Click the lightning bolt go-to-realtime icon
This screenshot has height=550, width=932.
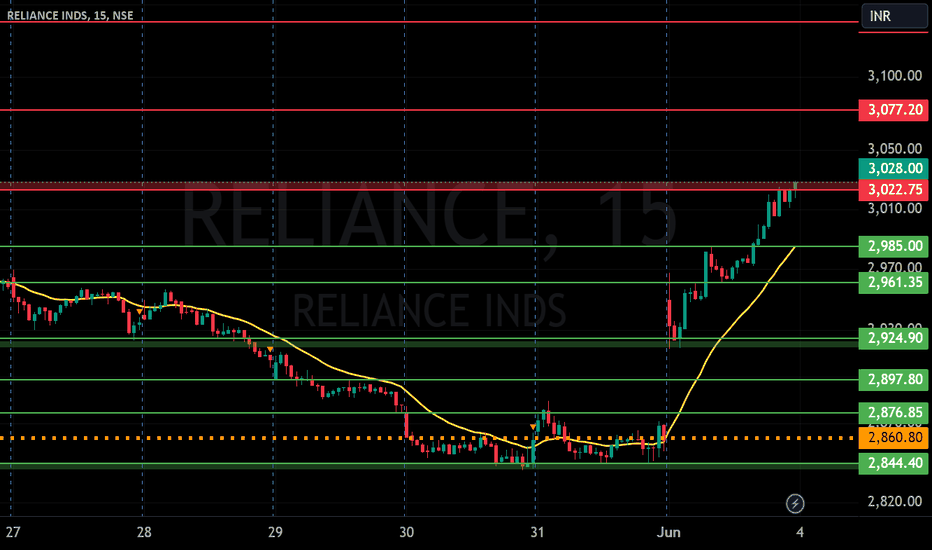point(795,504)
